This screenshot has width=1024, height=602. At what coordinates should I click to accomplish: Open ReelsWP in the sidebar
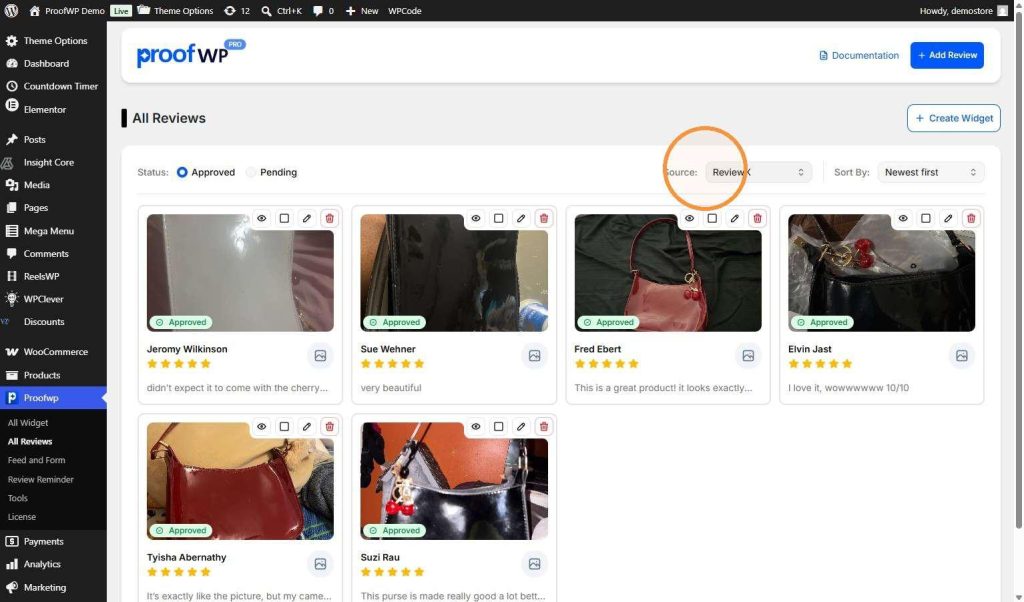pos(54,276)
